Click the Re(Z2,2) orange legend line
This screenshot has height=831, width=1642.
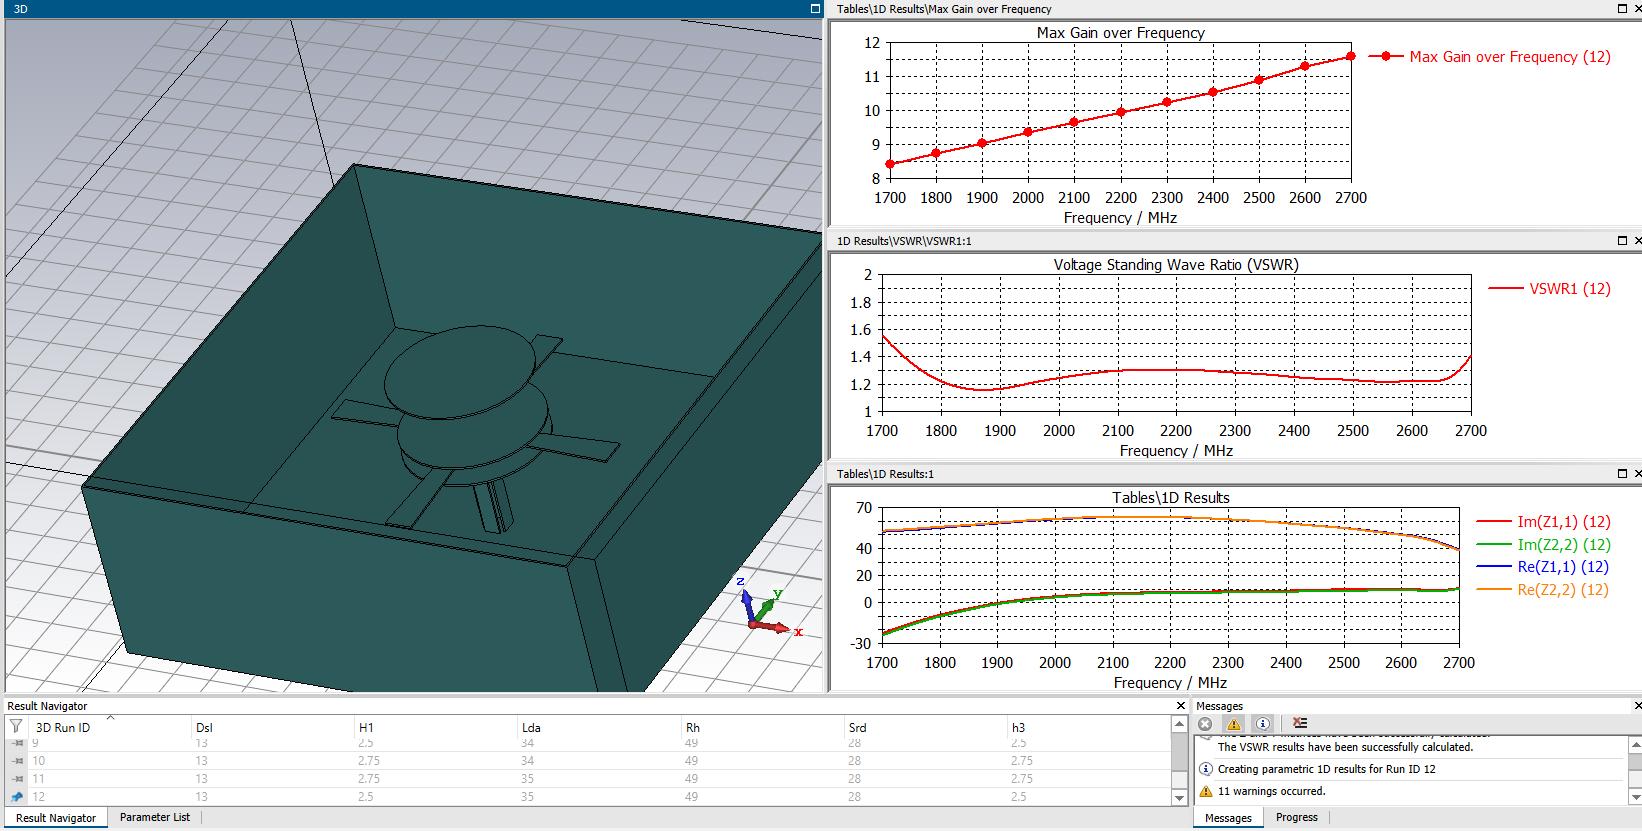click(1493, 590)
